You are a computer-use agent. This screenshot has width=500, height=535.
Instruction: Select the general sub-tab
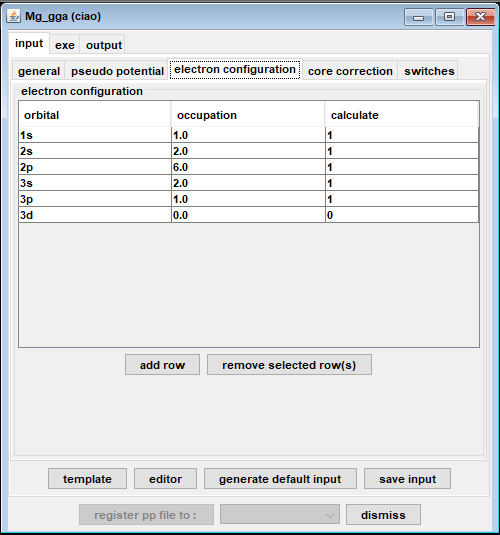coord(39,71)
